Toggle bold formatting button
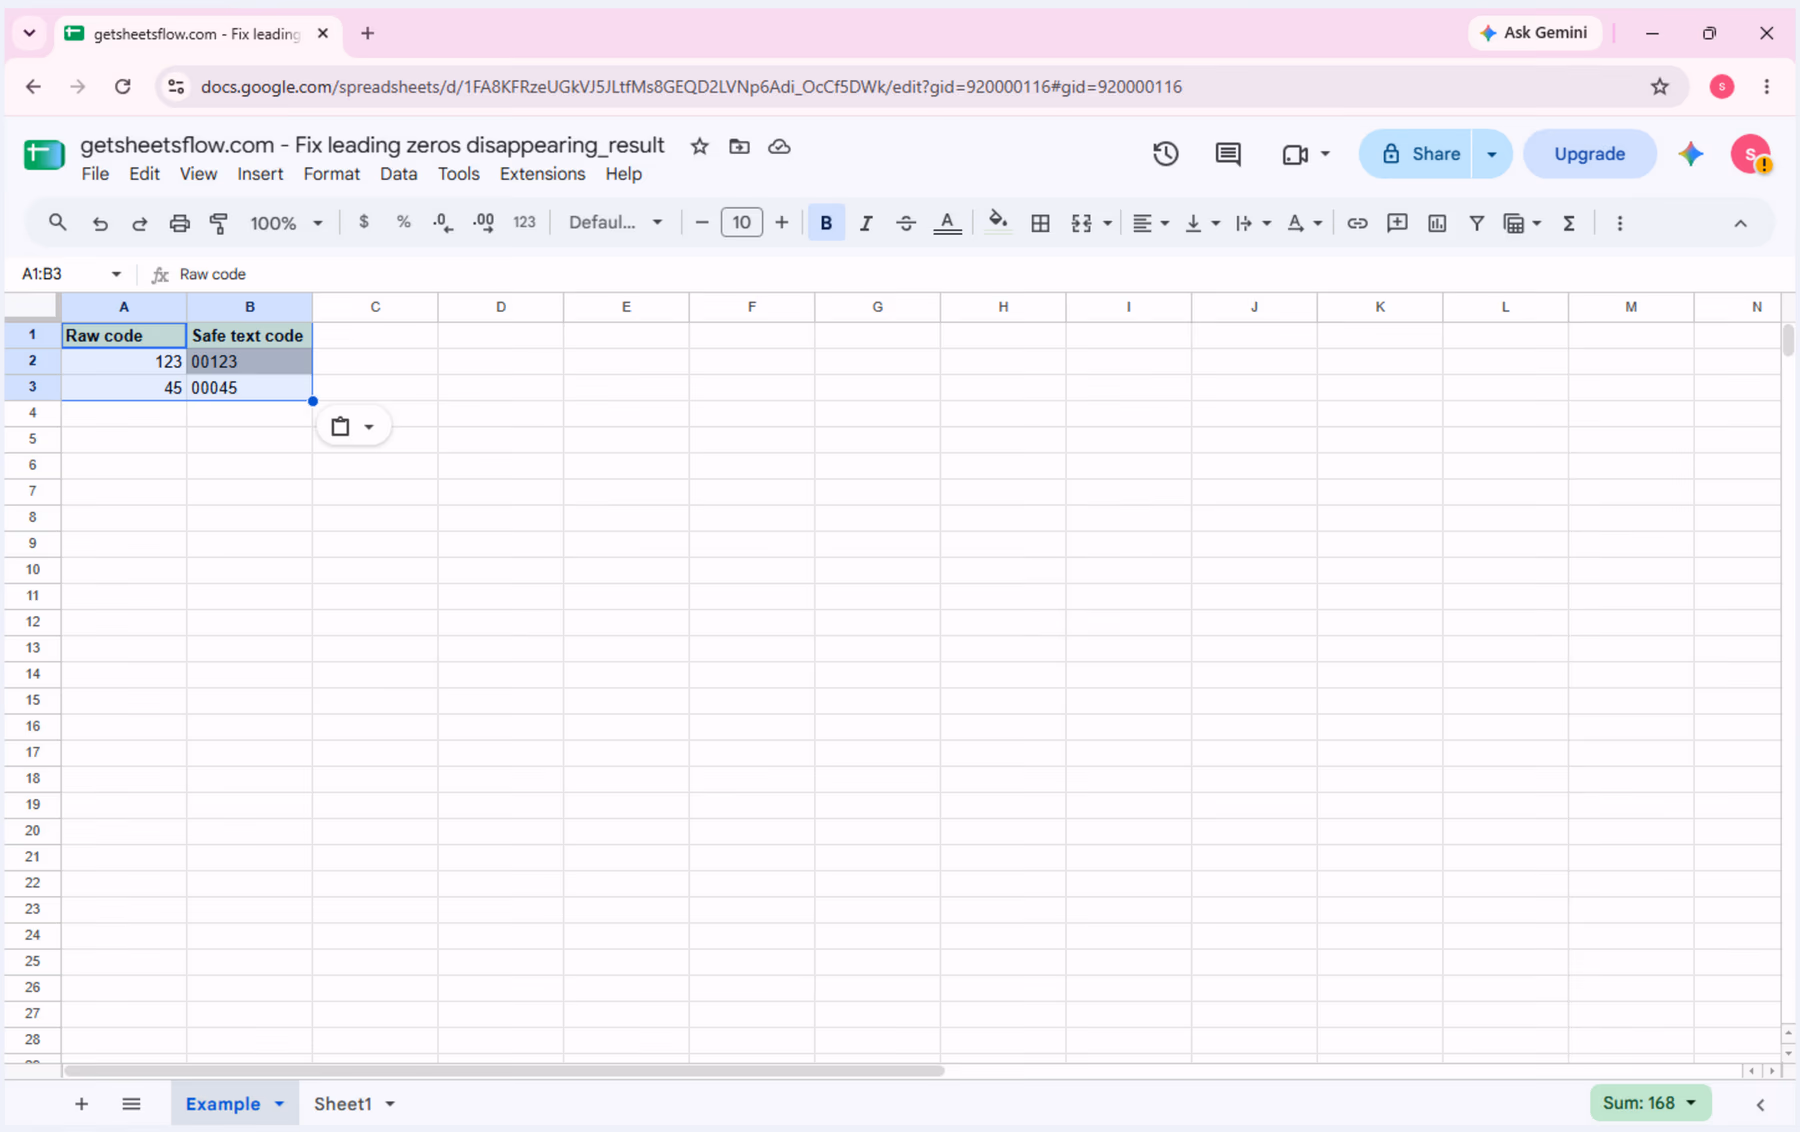The image size is (1800, 1132). click(826, 223)
